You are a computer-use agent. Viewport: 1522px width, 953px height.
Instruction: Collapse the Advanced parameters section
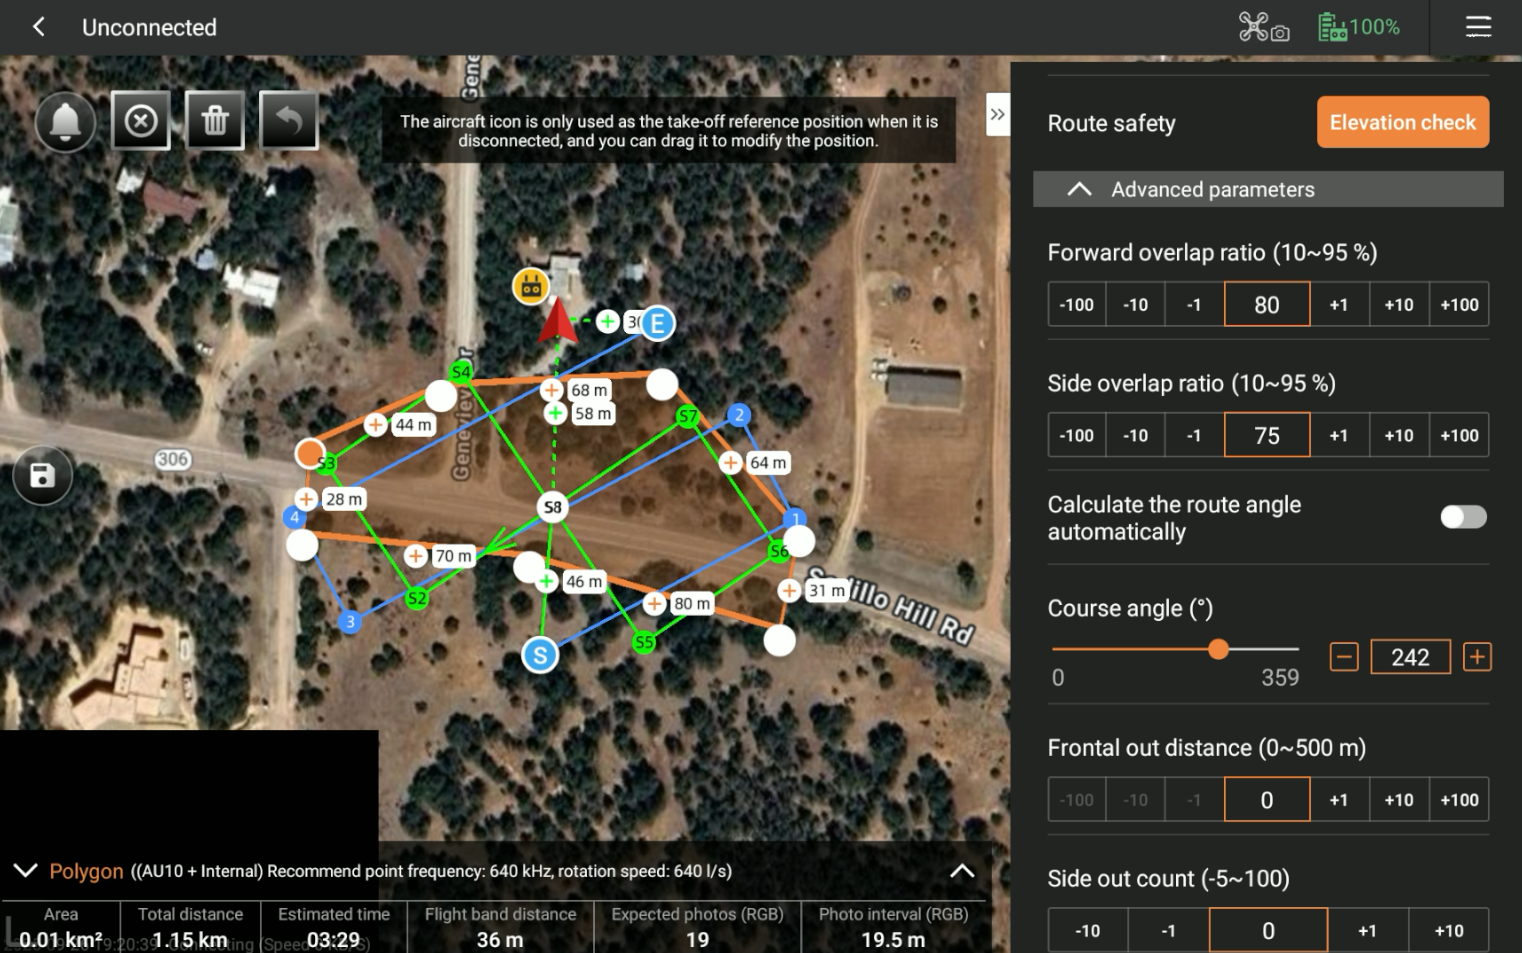click(x=1079, y=189)
